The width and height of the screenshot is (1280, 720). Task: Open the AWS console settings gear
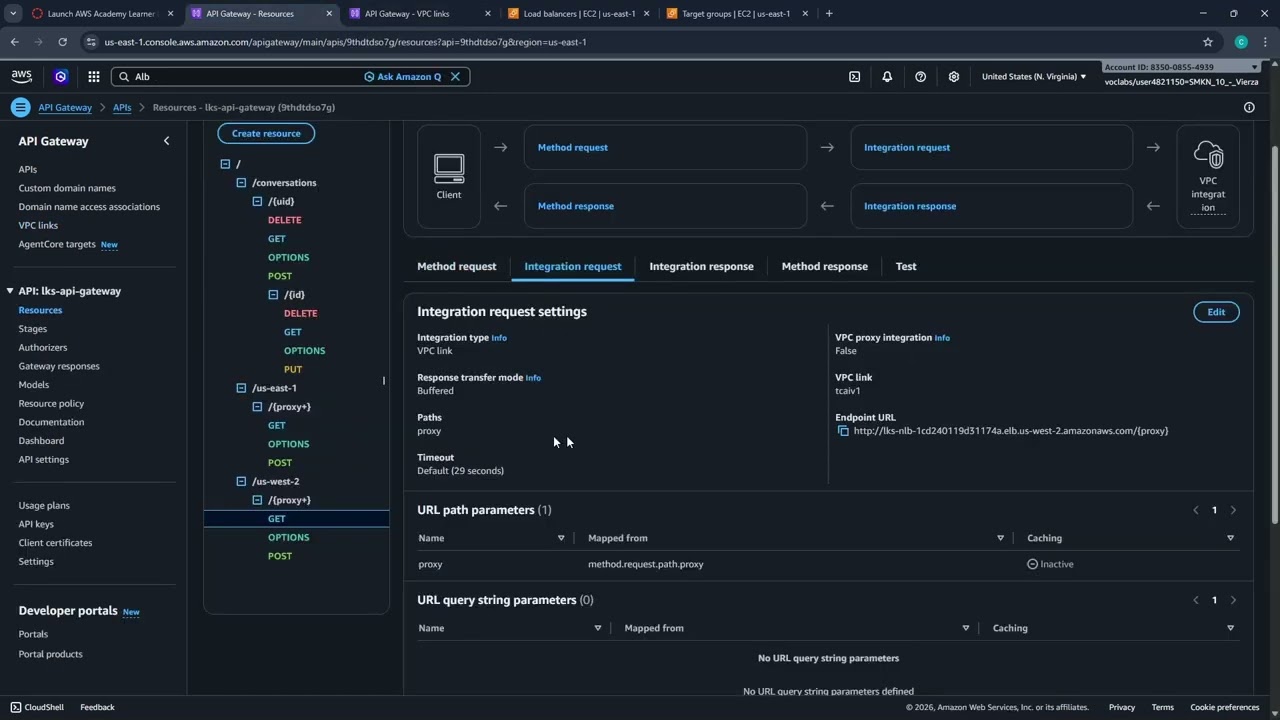(954, 77)
